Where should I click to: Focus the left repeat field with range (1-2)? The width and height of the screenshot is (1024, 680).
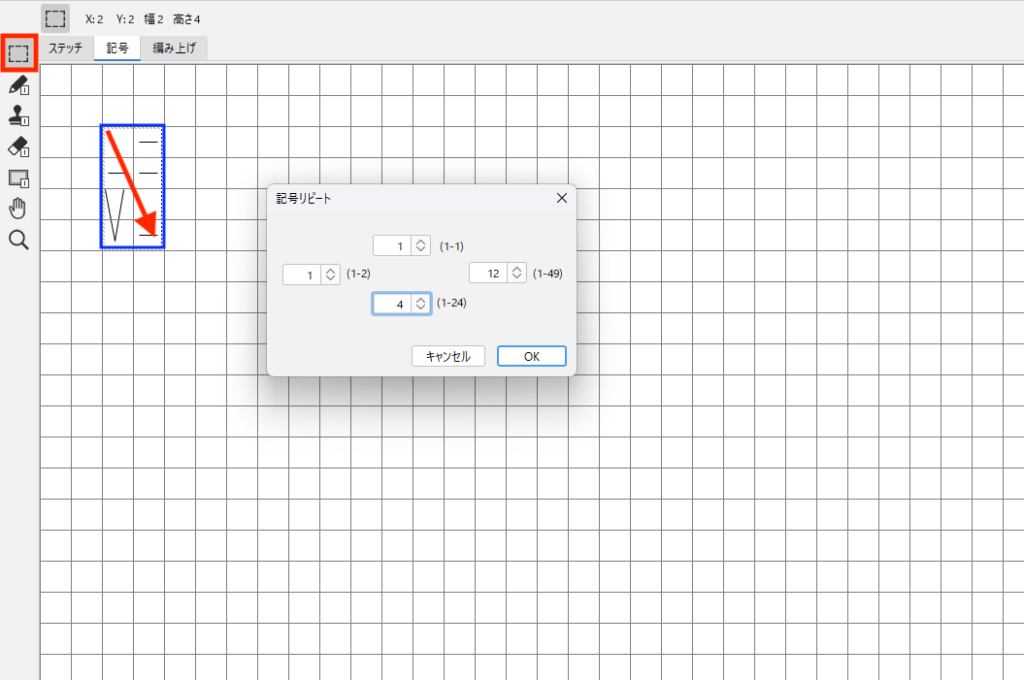[x=302, y=274]
